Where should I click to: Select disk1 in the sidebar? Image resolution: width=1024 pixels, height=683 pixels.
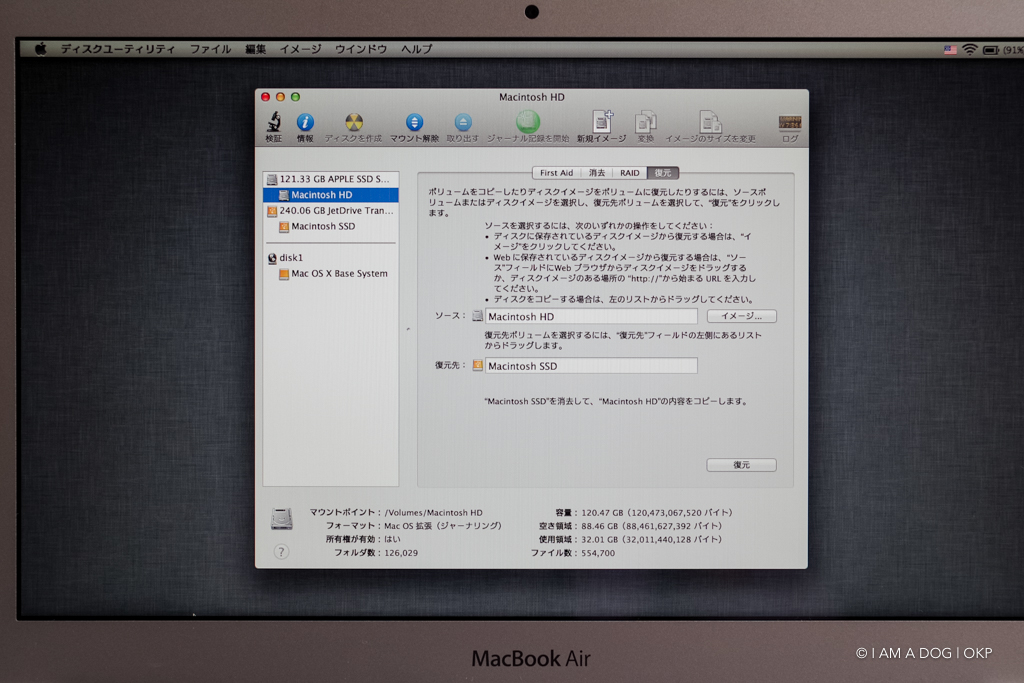point(330,257)
